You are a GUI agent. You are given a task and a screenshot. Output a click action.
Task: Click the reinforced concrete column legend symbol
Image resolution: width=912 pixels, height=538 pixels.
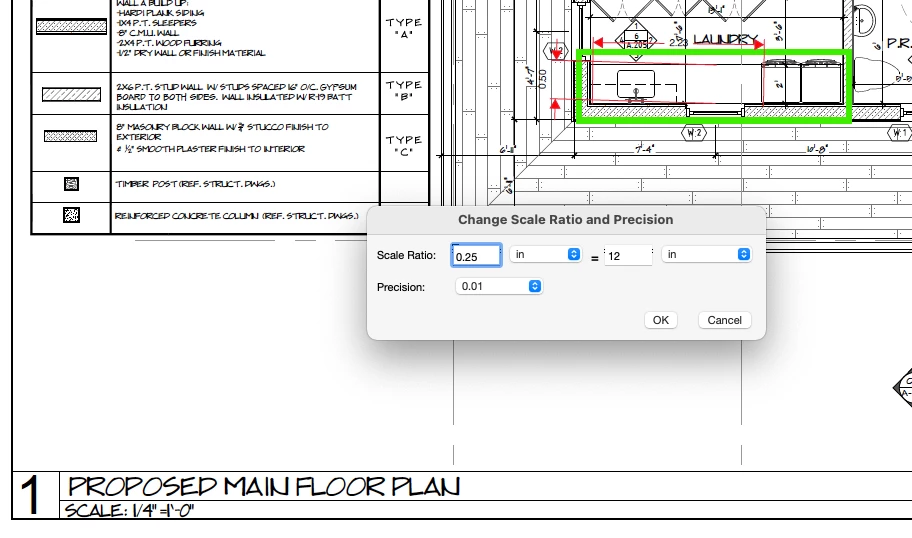tap(71, 215)
